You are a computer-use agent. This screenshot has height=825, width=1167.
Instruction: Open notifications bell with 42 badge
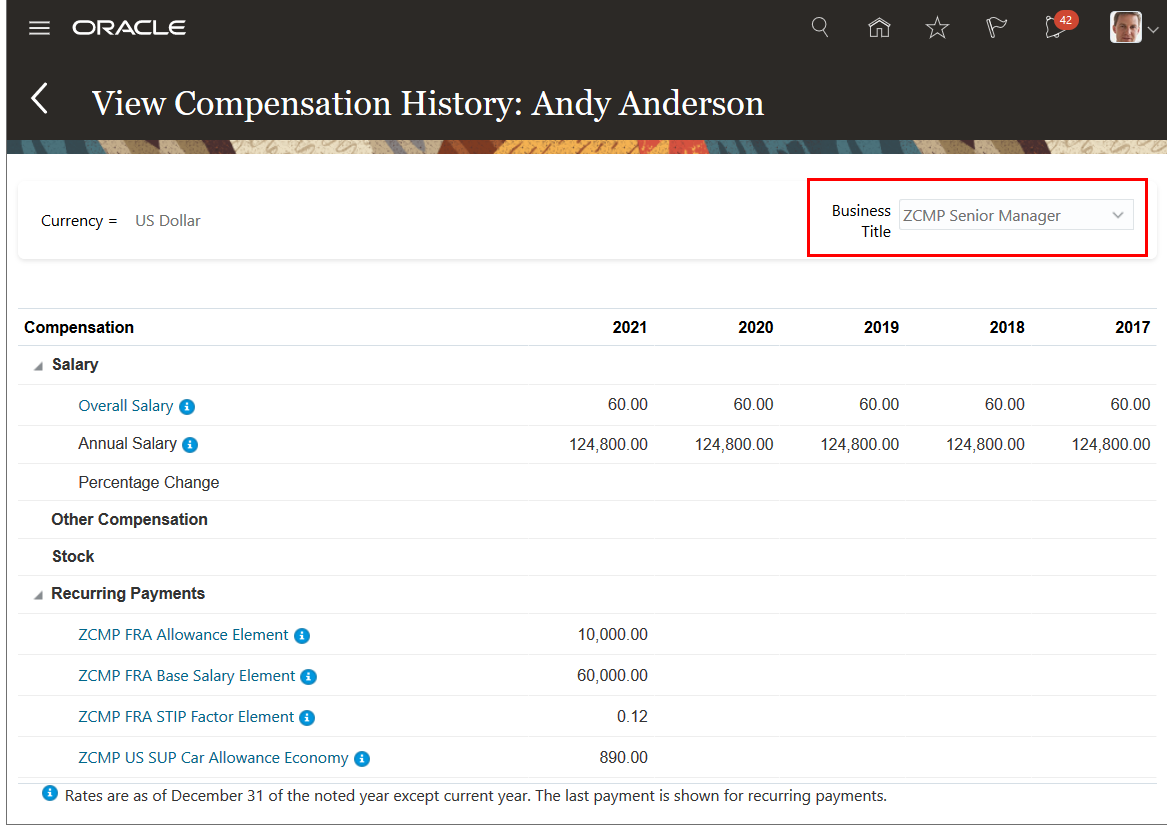pos(1054,28)
